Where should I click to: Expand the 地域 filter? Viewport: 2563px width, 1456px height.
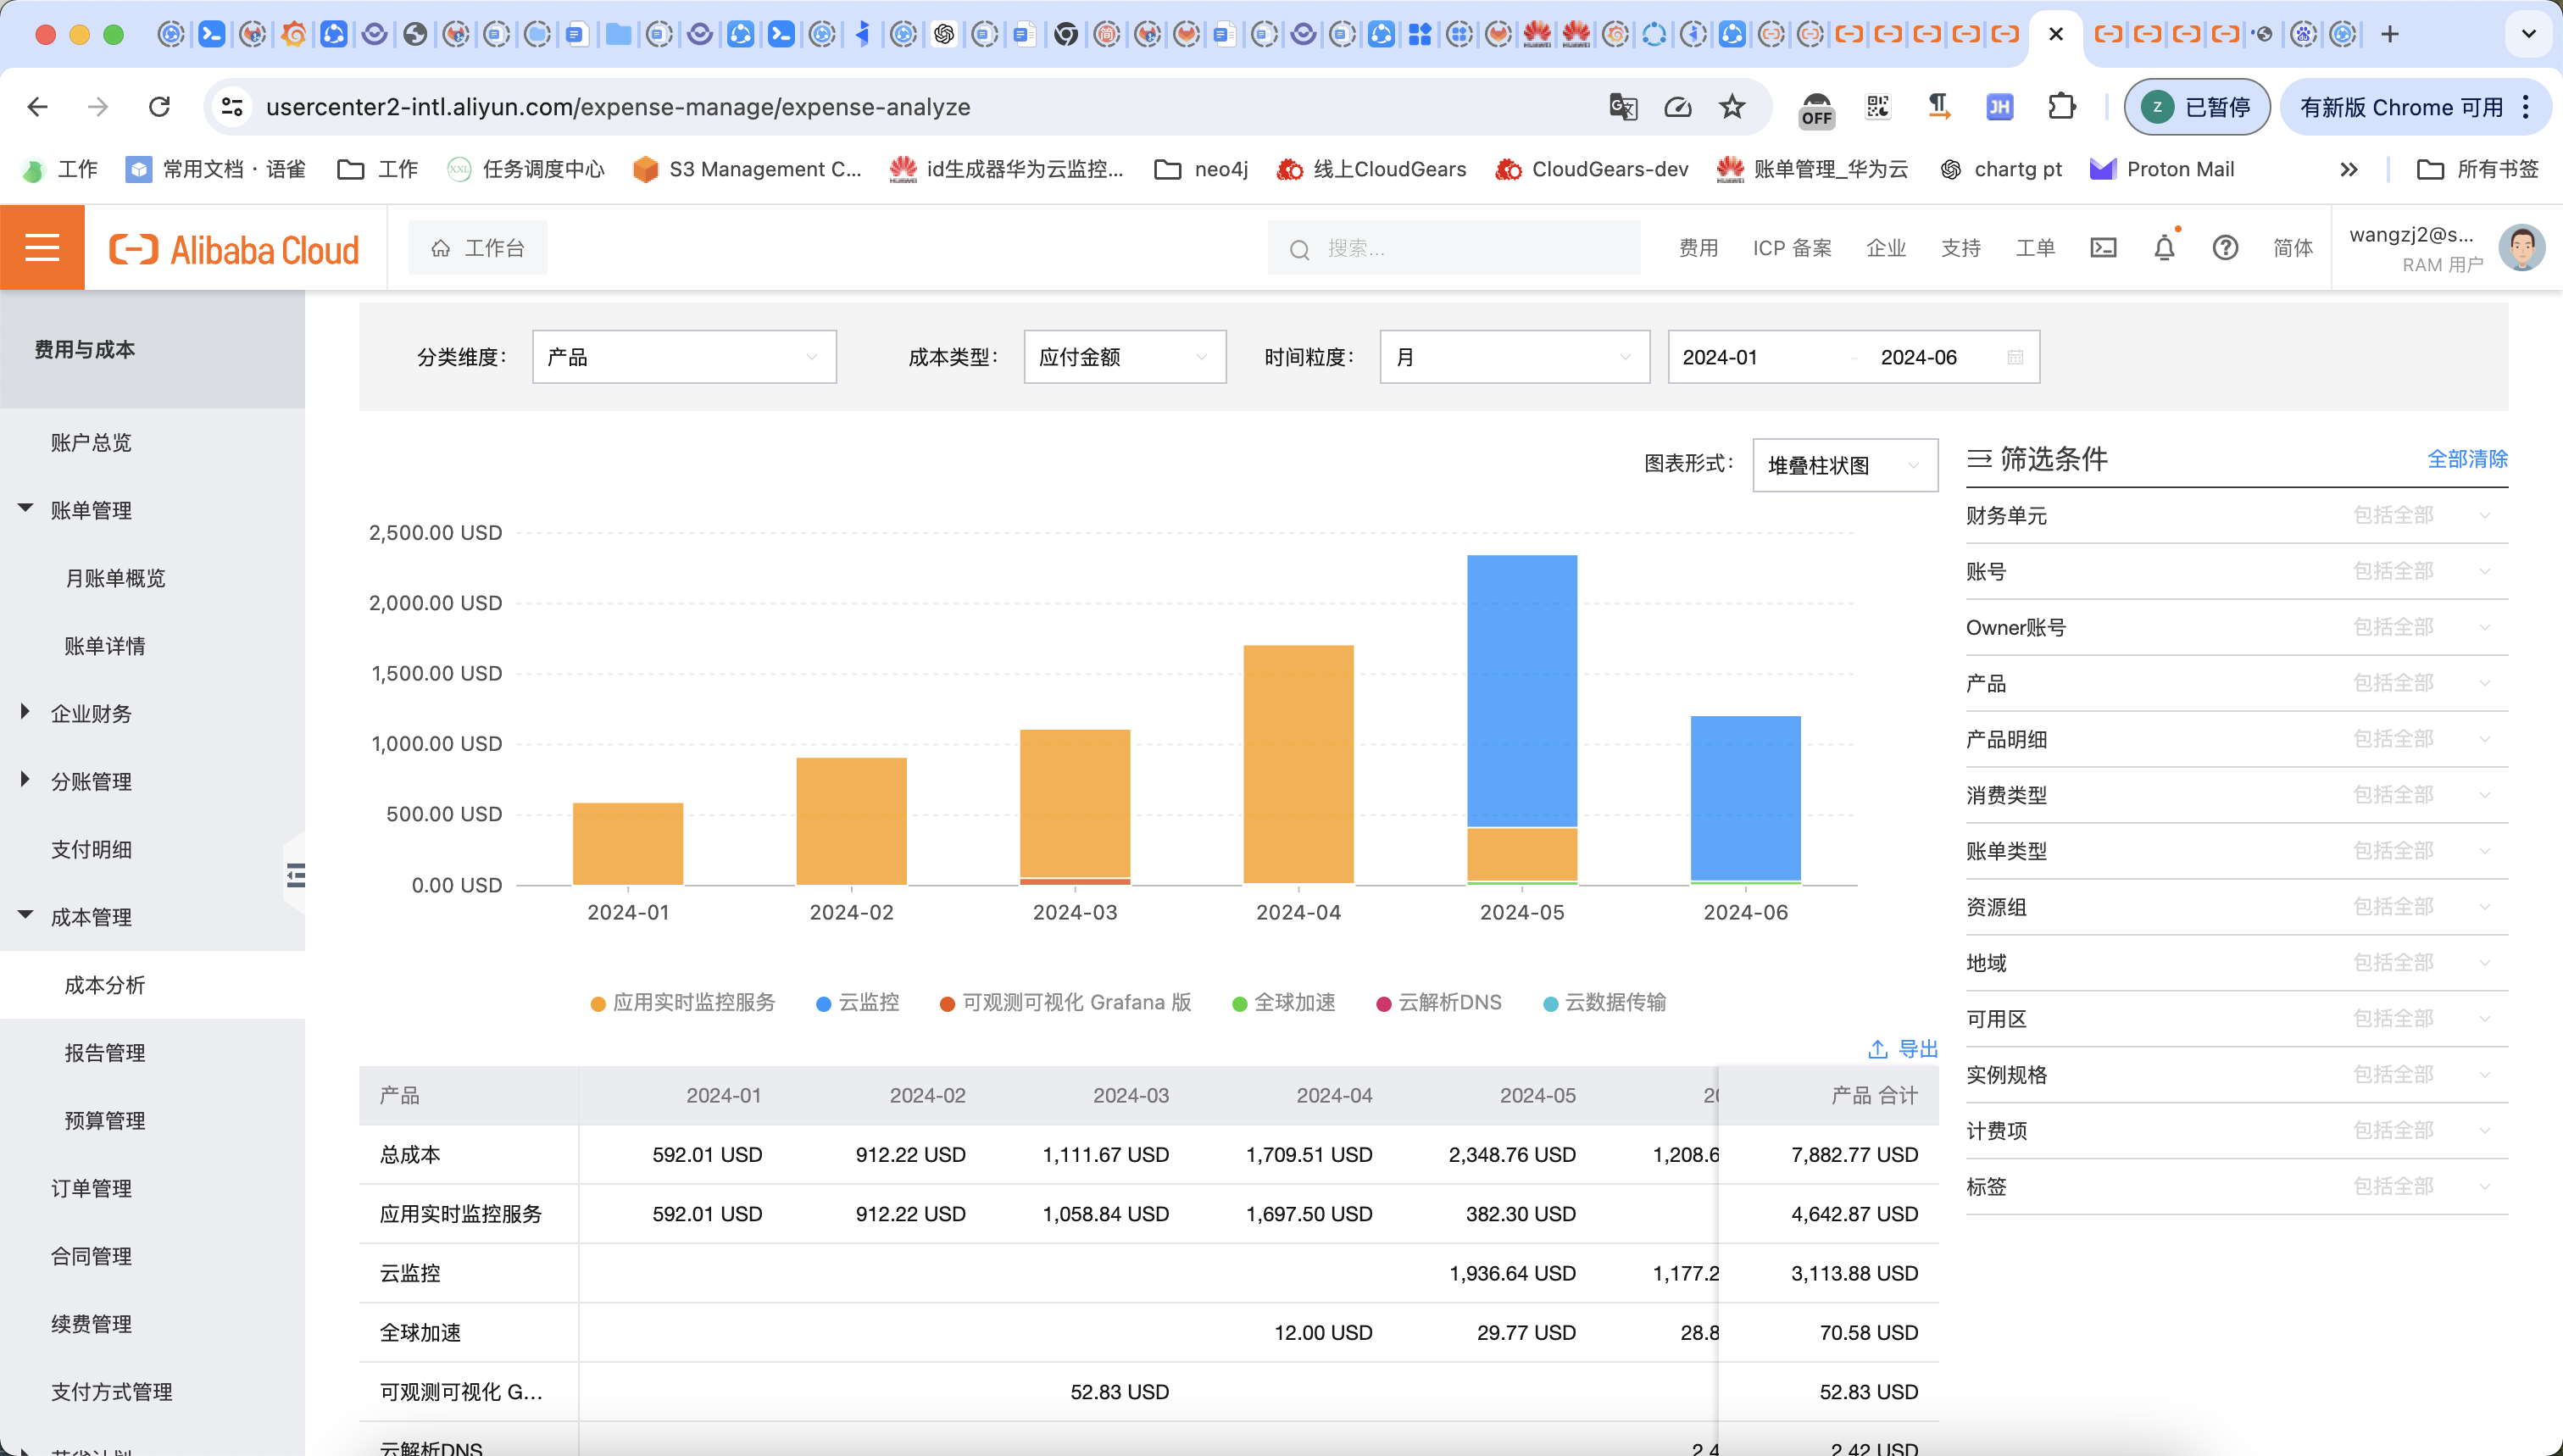coord(2237,963)
